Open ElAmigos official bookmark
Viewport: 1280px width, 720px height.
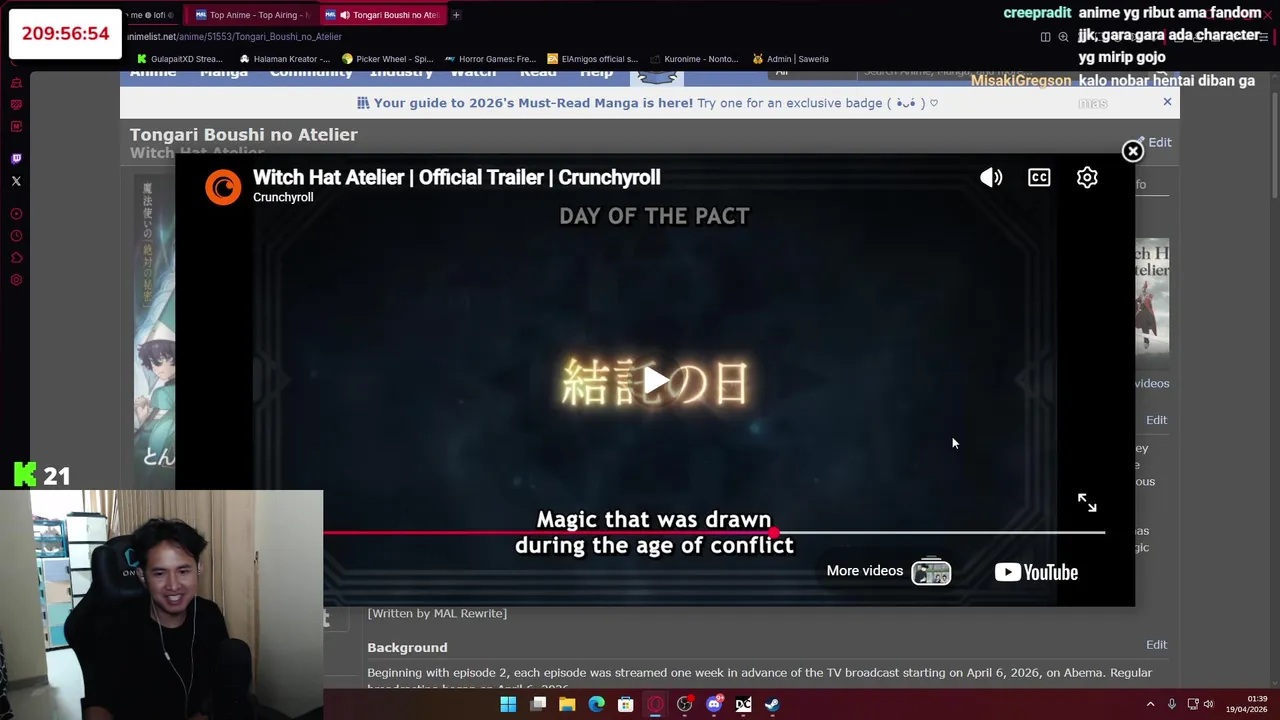click(x=592, y=59)
